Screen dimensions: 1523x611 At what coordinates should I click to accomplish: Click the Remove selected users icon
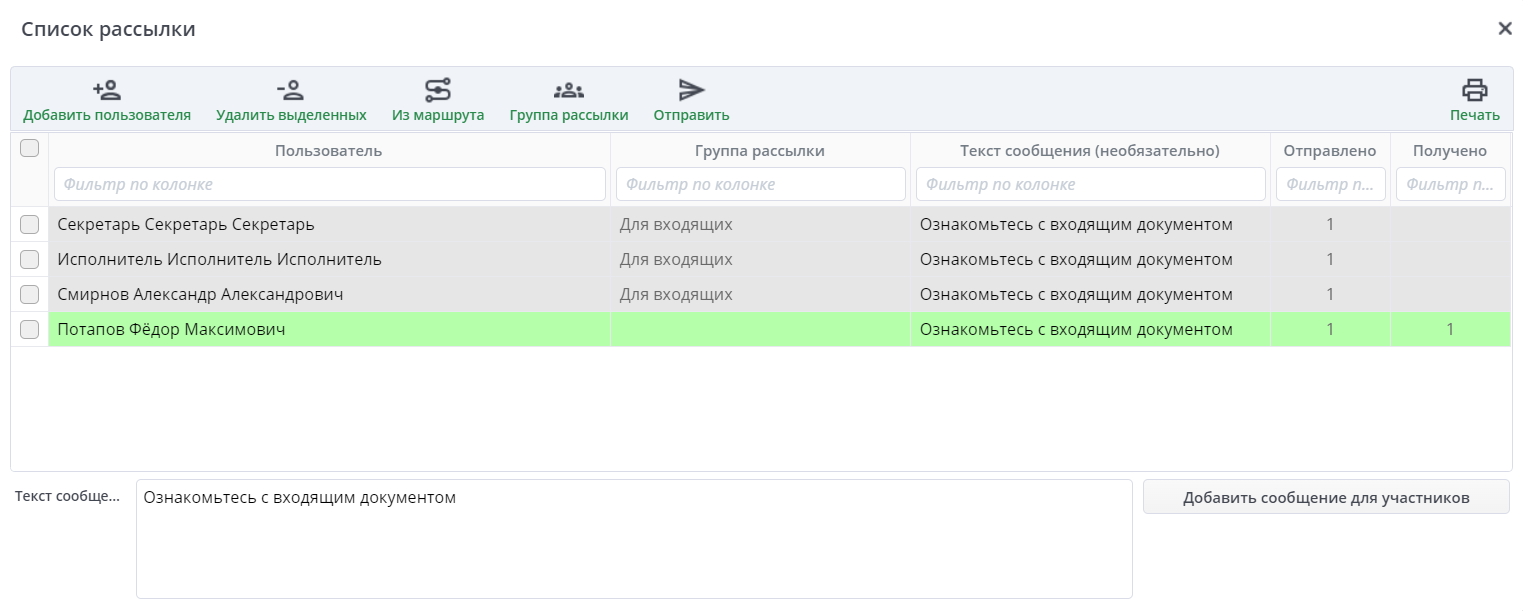(291, 91)
